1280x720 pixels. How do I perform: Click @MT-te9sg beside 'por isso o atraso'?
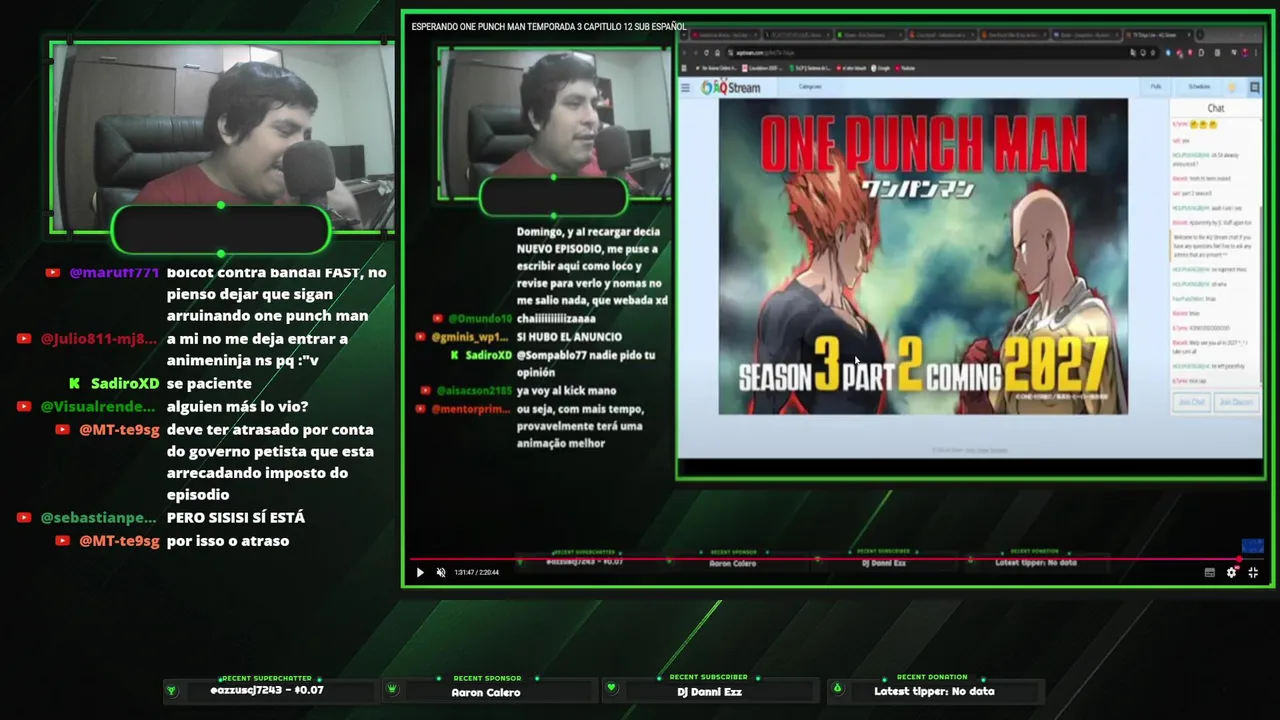119,540
